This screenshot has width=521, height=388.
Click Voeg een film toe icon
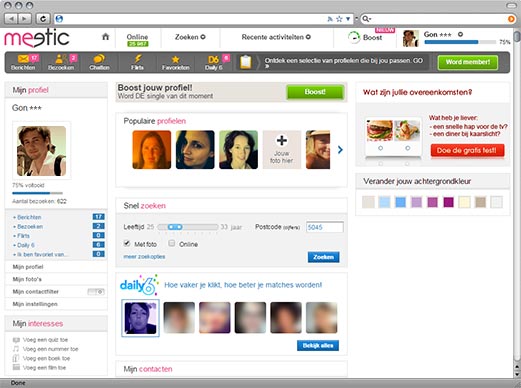tap(16, 367)
